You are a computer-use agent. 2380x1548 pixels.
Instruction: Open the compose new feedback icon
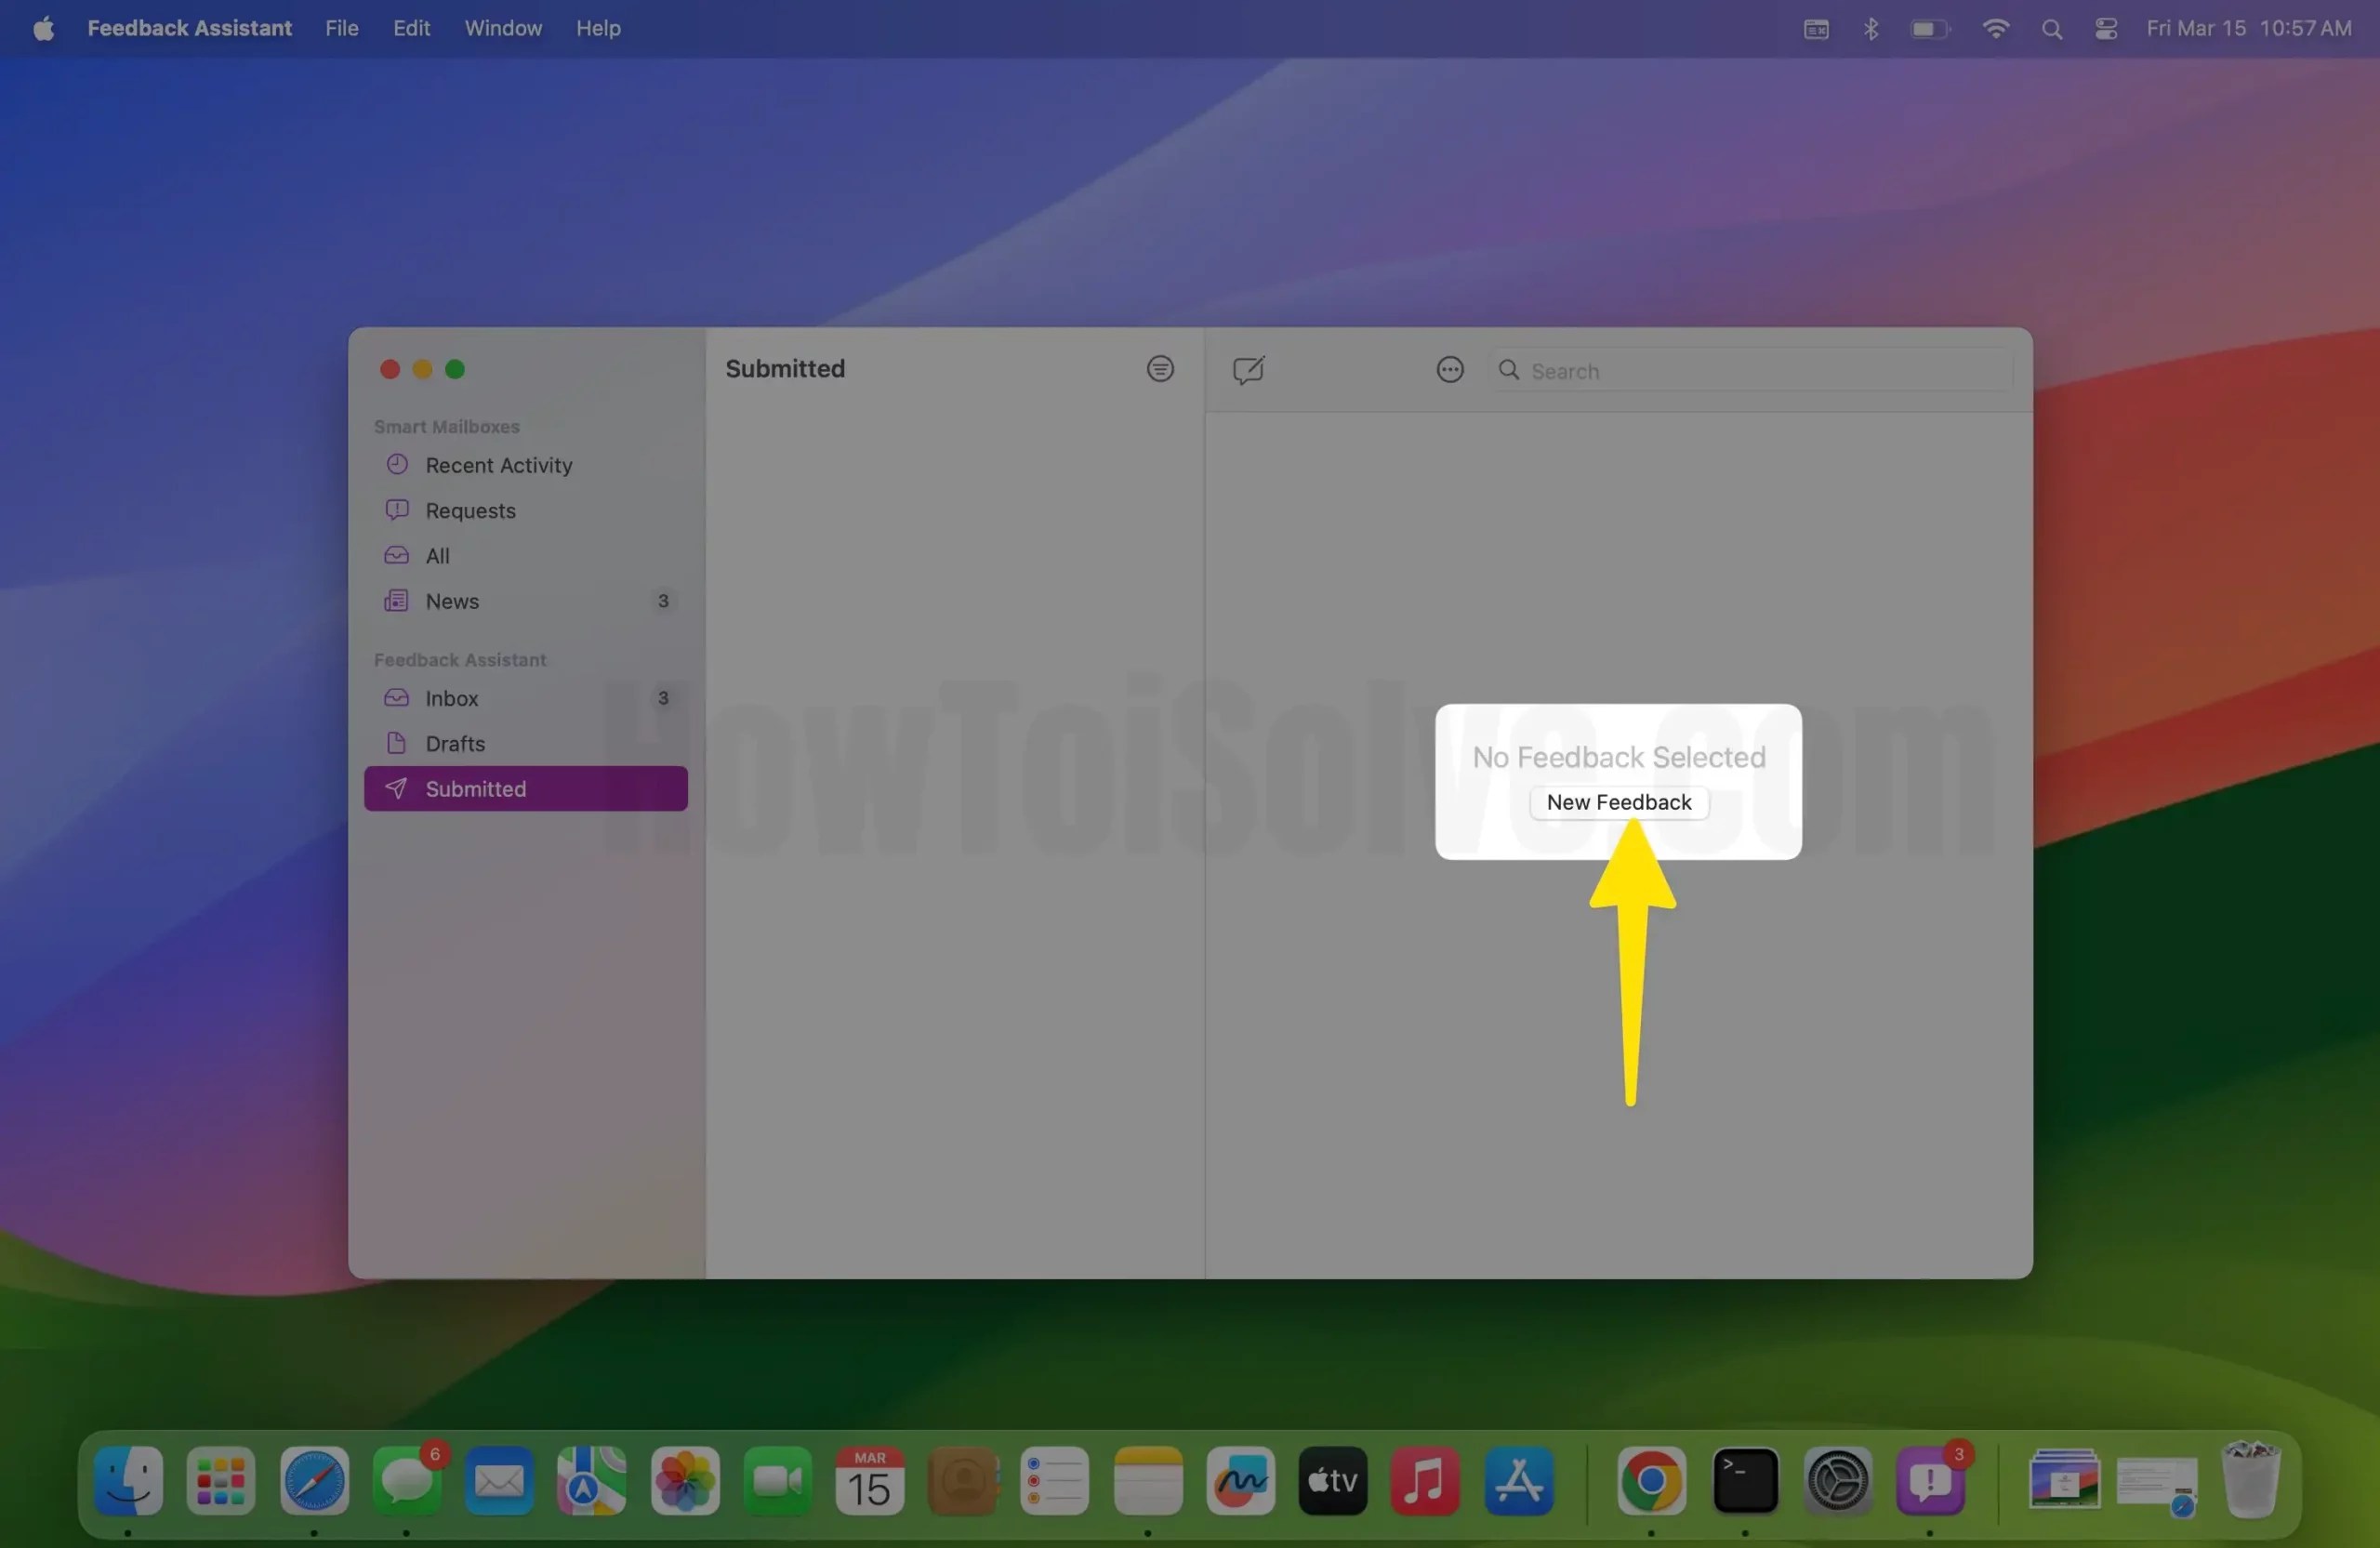(x=1250, y=369)
